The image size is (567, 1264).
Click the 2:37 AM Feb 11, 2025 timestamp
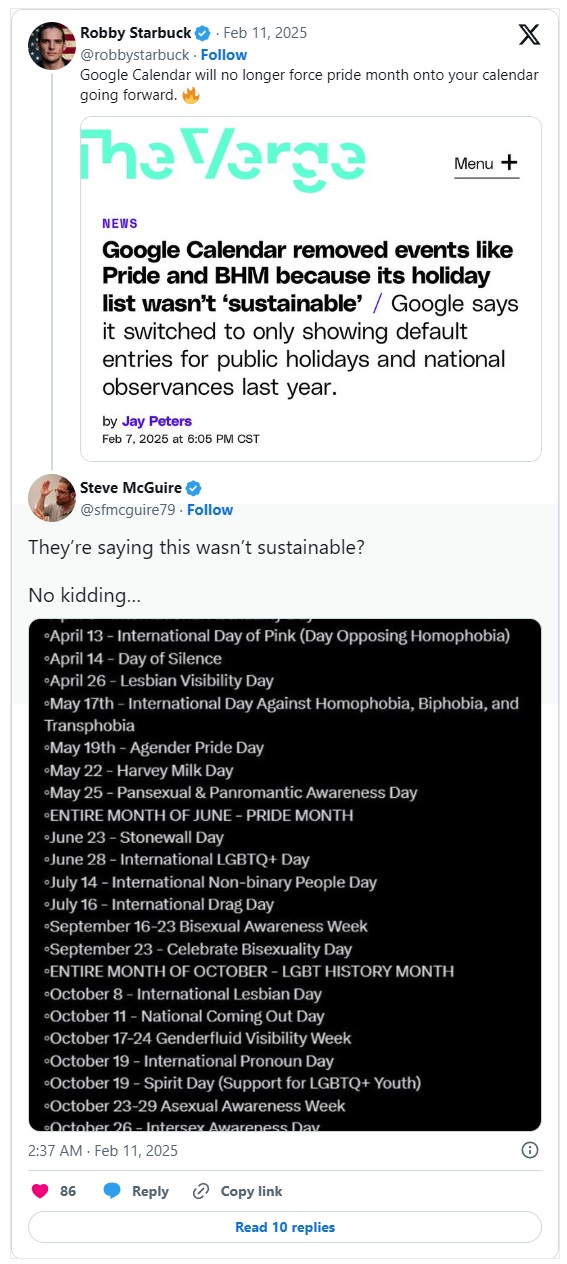pos(103,1150)
